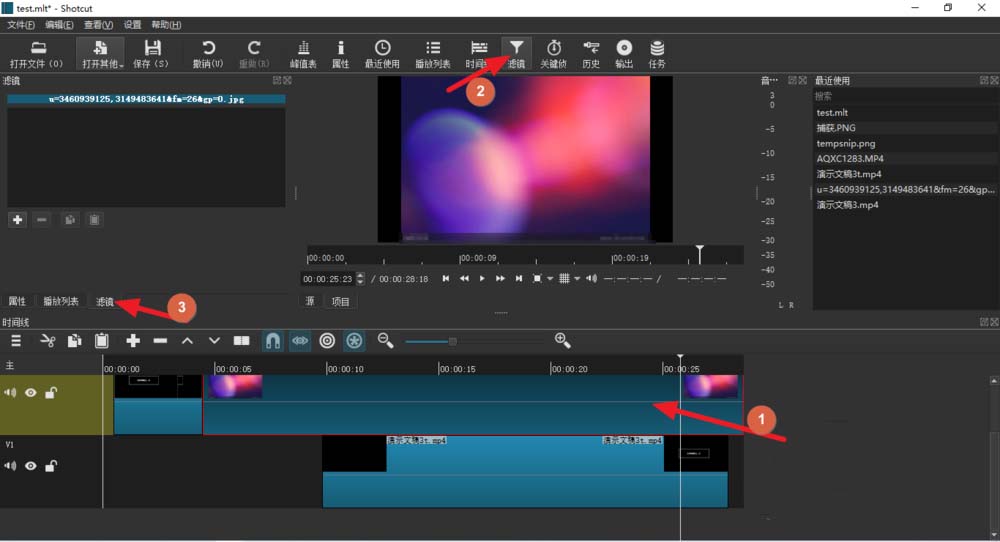
Task: Click the 关键帧 (Keyframes) stopwatch icon
Action: (553, 53)
